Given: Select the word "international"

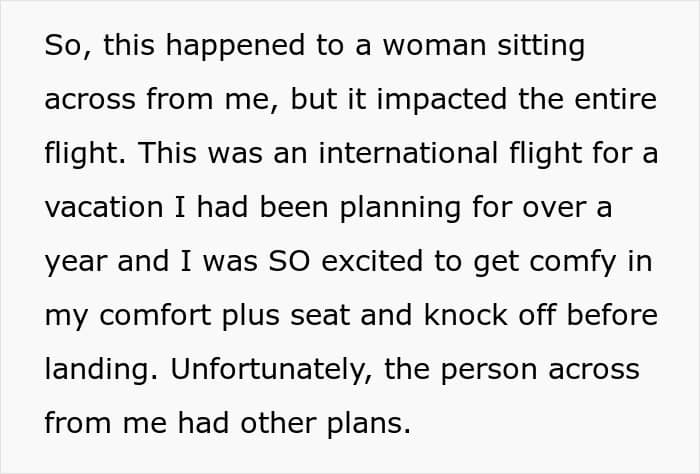Looking at the screenshot, I should [x=408, y=154].
